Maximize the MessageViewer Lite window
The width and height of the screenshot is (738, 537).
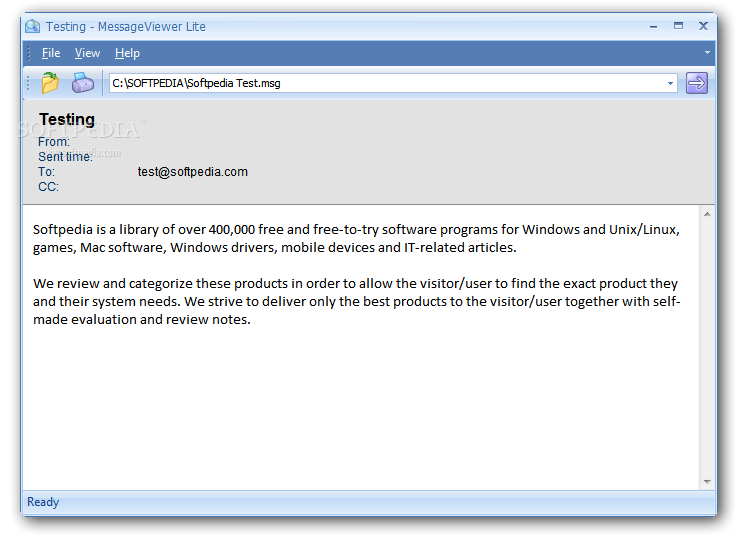tap(678, 26)
